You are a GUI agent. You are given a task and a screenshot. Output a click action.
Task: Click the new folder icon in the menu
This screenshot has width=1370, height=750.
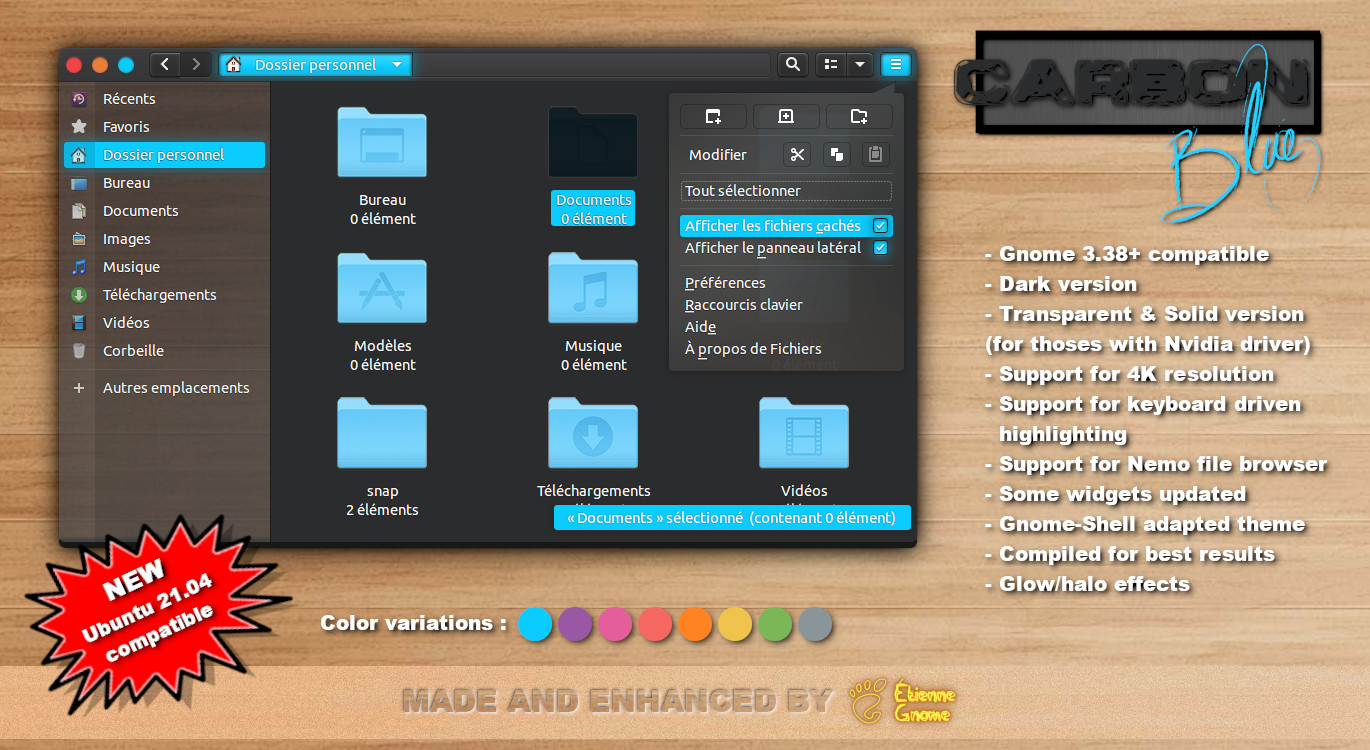859,117
